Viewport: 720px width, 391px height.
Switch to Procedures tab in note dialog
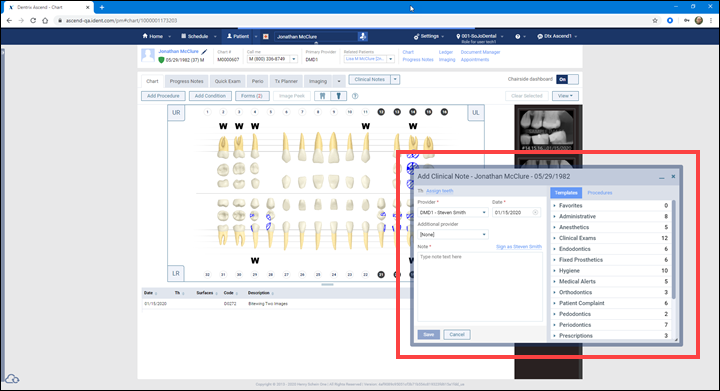pyautogui.click(x=600, y=193)
